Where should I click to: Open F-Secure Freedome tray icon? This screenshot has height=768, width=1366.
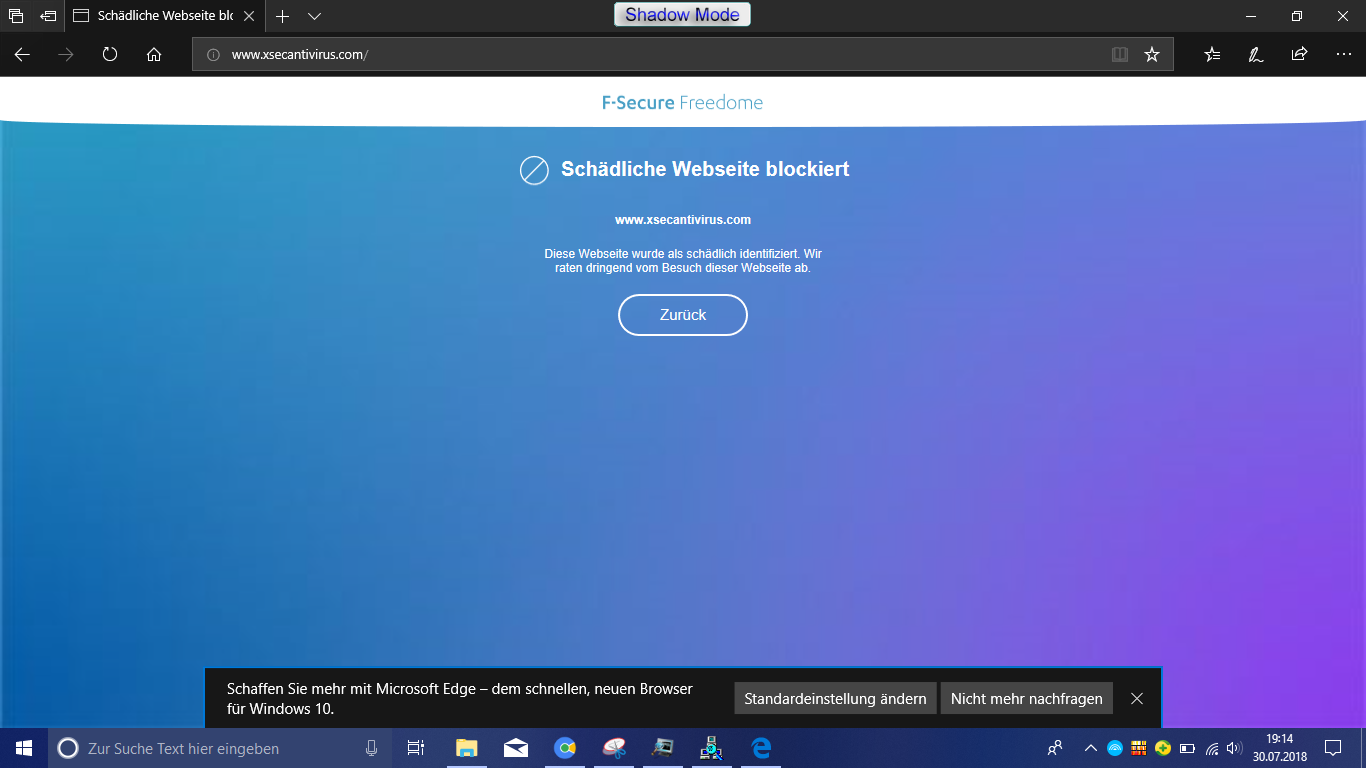(x=1115, y=748)
